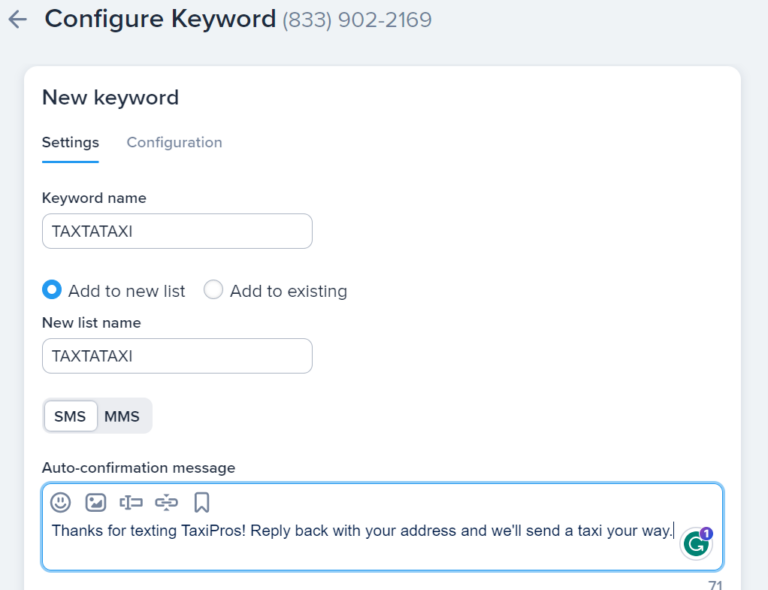
Task: Click the Configure Keyword page title
Action: (x=160, y=19)
